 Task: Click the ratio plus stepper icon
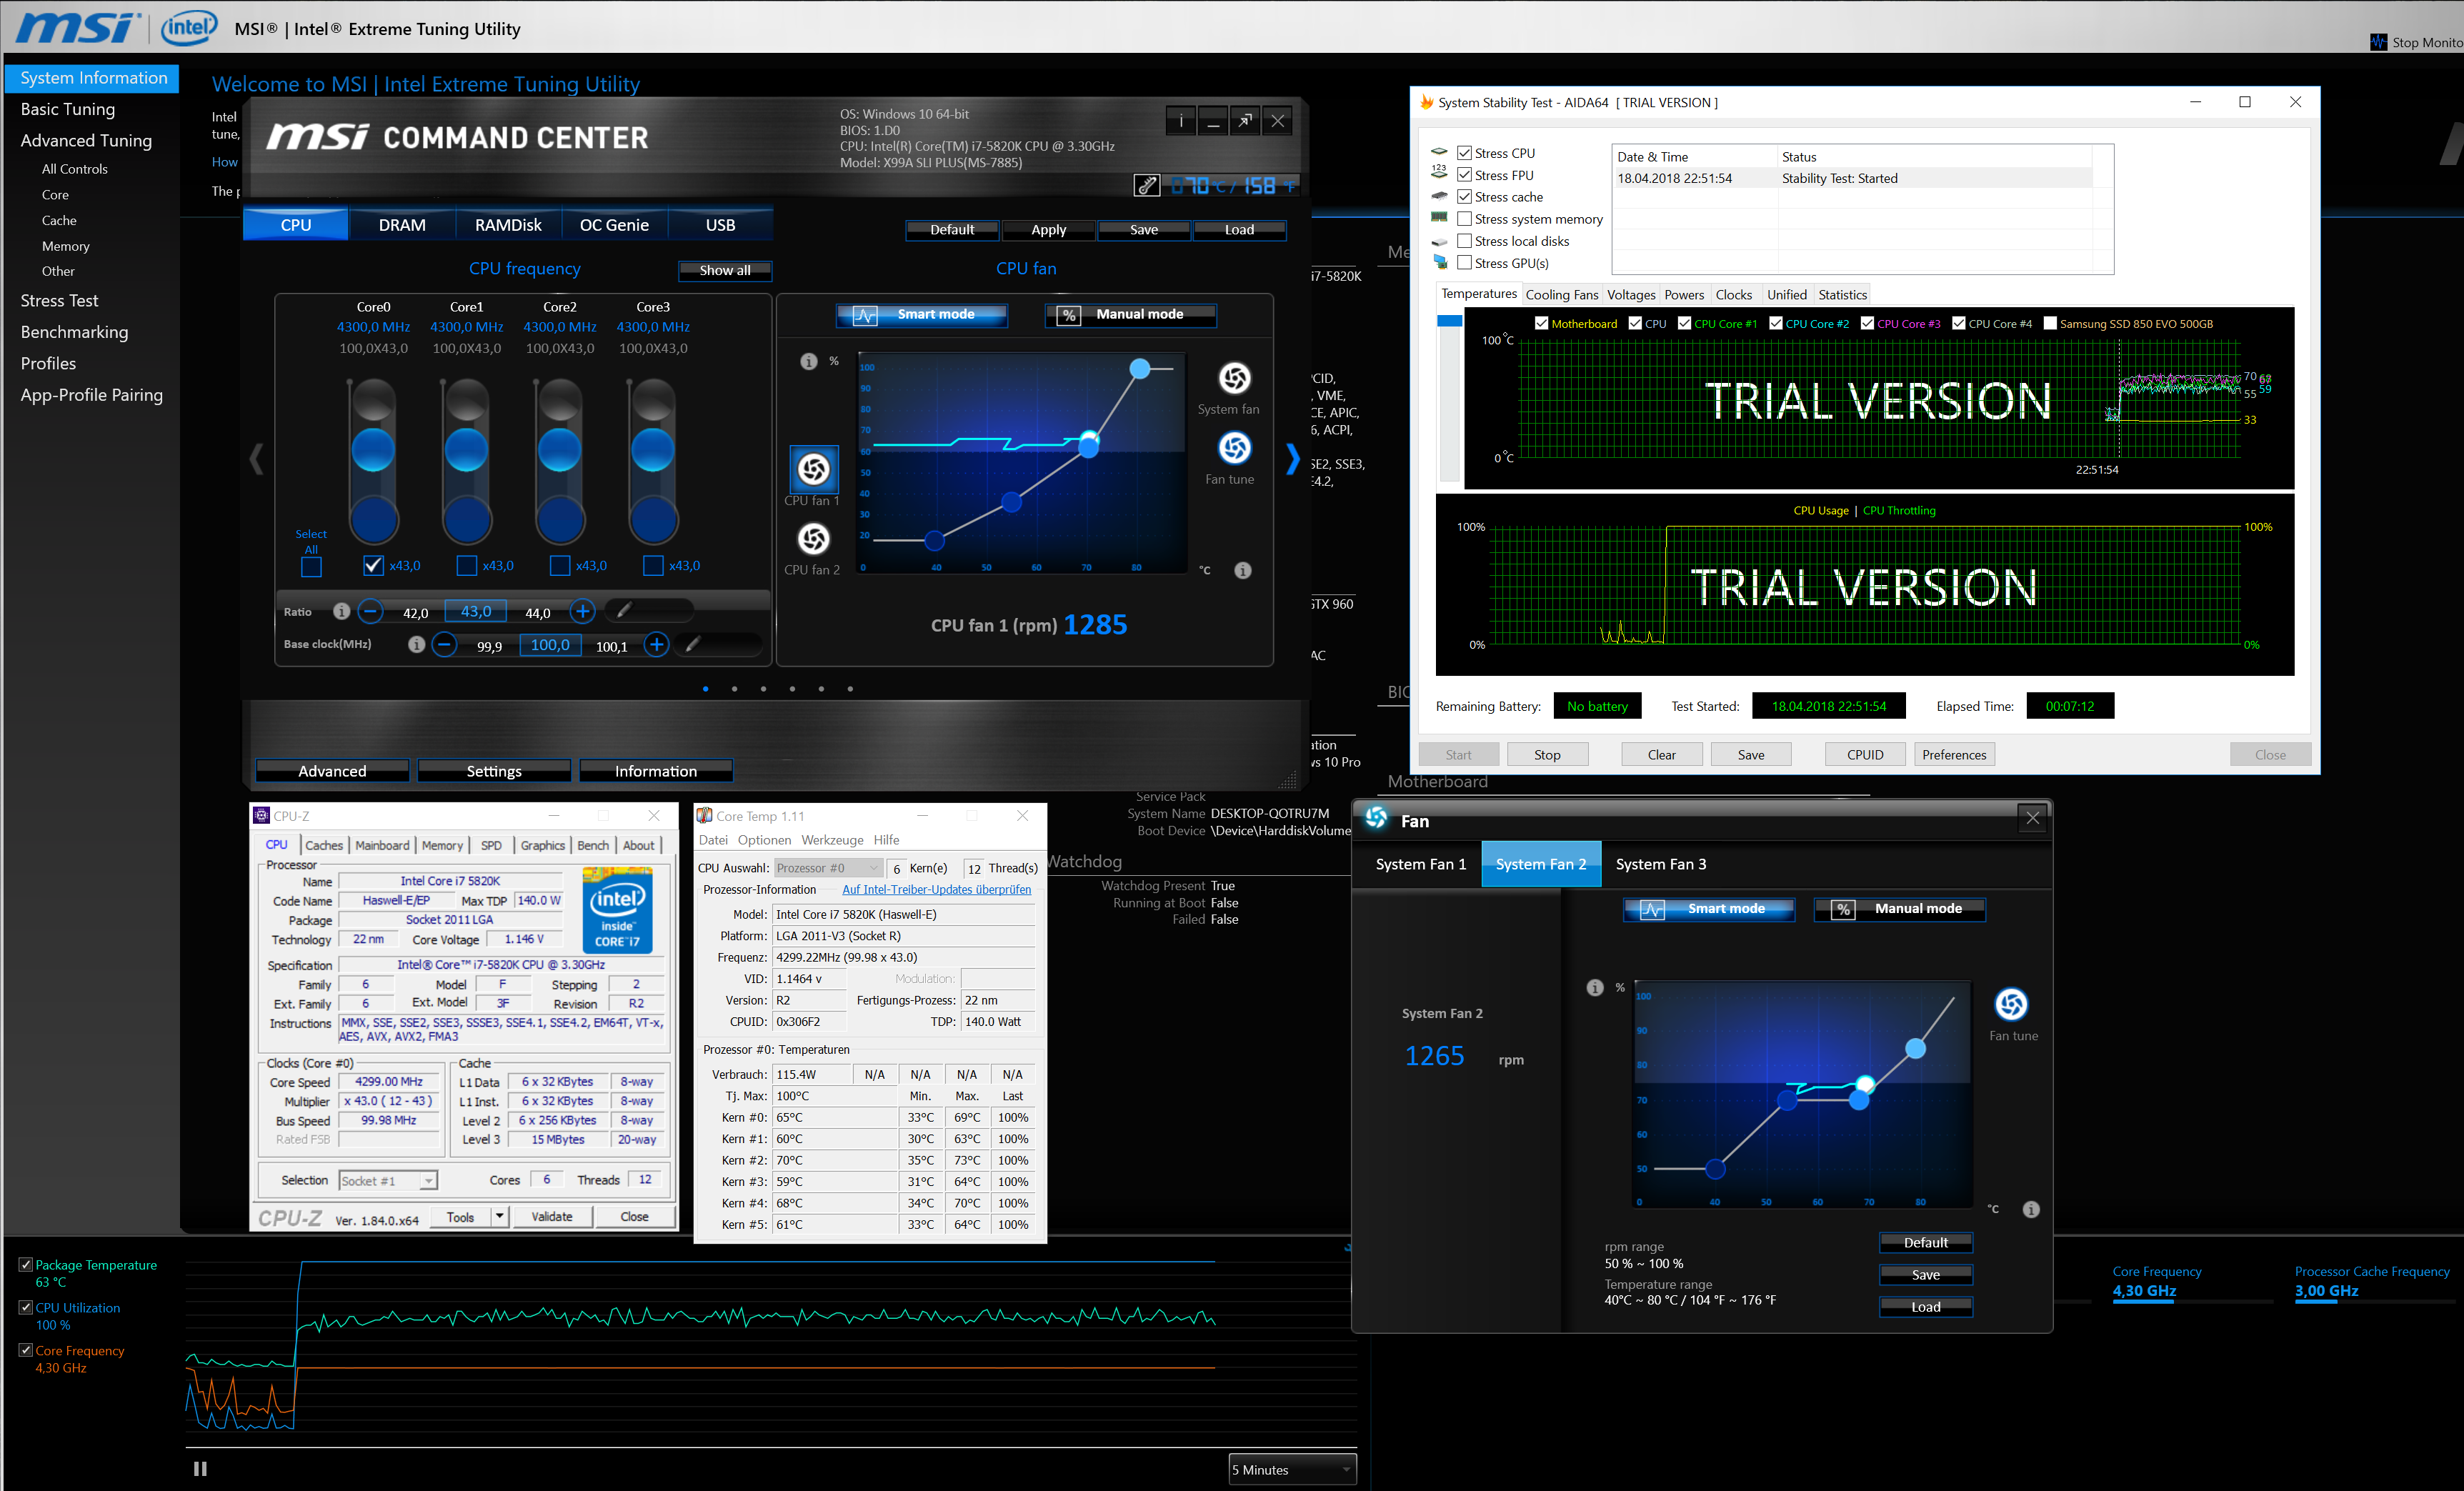(582, 611)
